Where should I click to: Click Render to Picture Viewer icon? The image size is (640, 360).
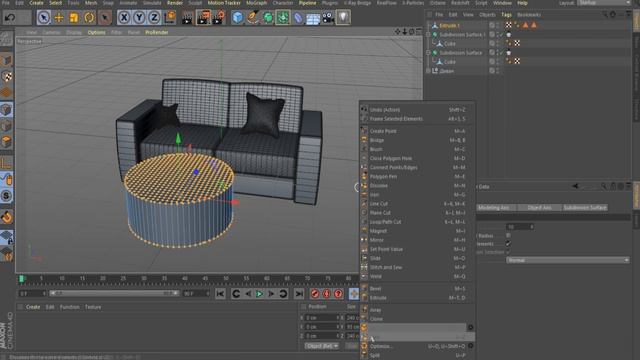pyautogui.click(x=203, y=18)
